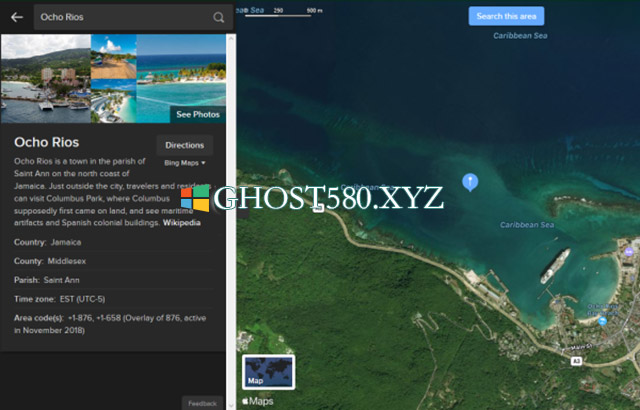Click the magnifier search icon
The width and height of the screenshot is (640, 410).
pyautogui.click(x=218, y=17)
